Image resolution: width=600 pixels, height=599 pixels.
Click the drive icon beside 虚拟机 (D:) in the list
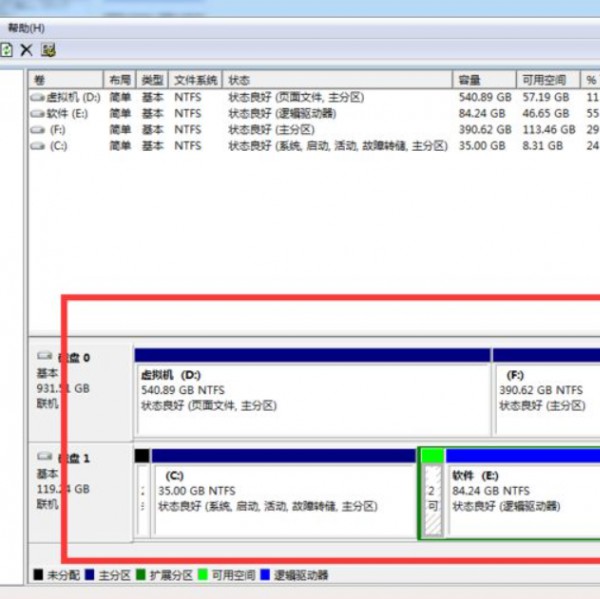[38, 98]
